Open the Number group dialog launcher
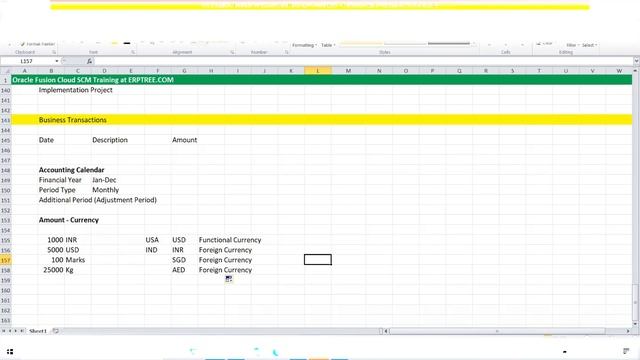 (287, 52)
